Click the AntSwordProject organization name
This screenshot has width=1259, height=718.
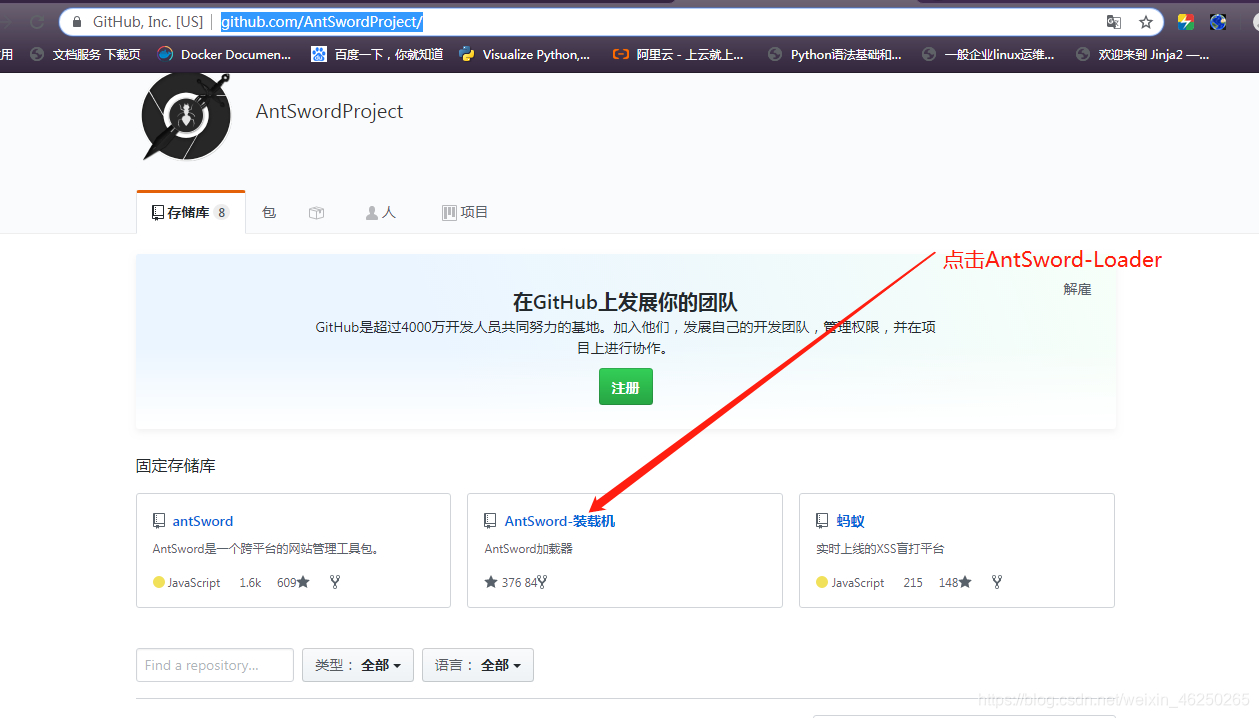(330, 111)
